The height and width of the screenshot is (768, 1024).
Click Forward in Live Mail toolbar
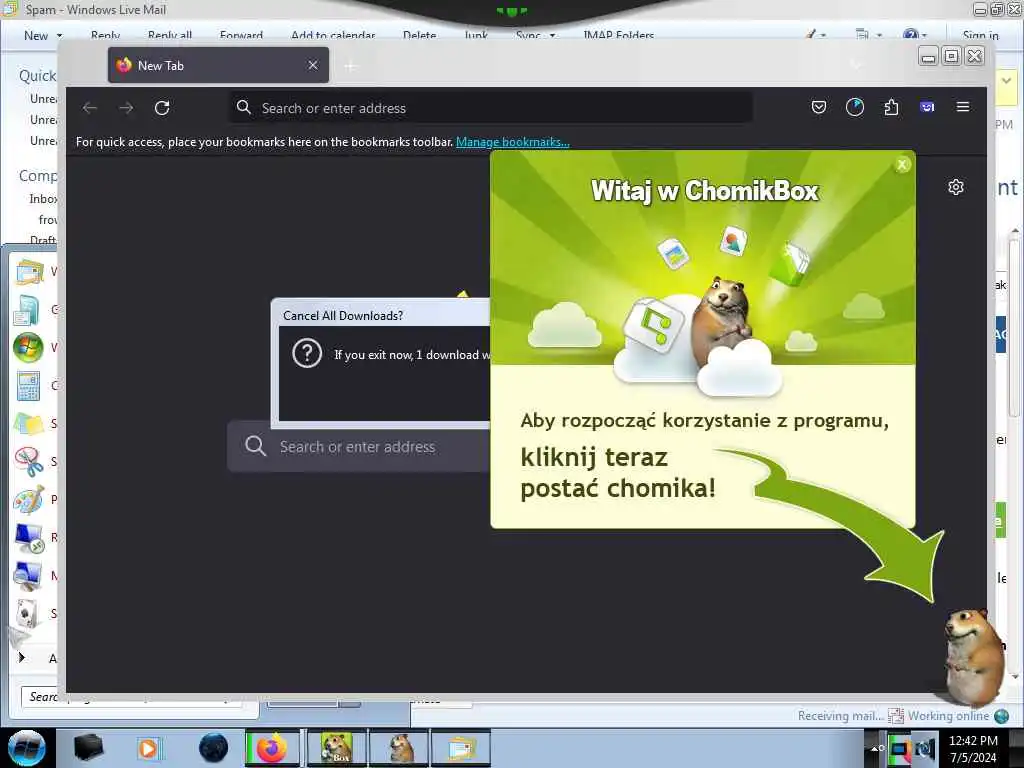coord(242,35)
